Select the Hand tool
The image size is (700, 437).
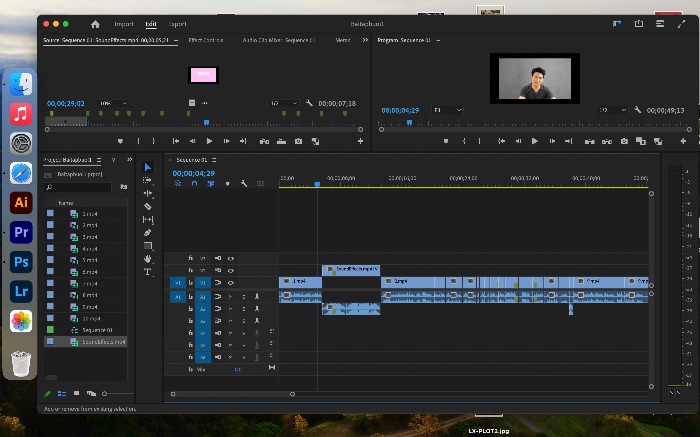[148, 258]
